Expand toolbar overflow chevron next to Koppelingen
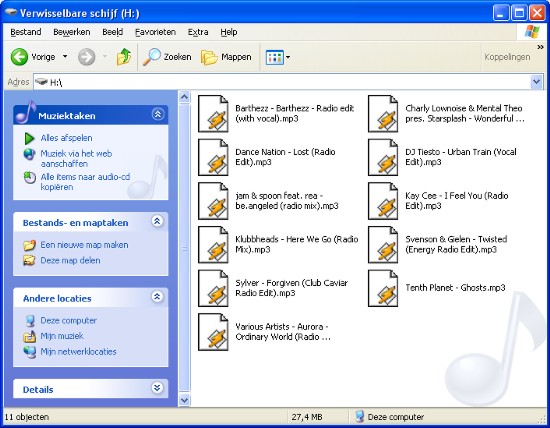The image size is (550, 428). point(540,47)
